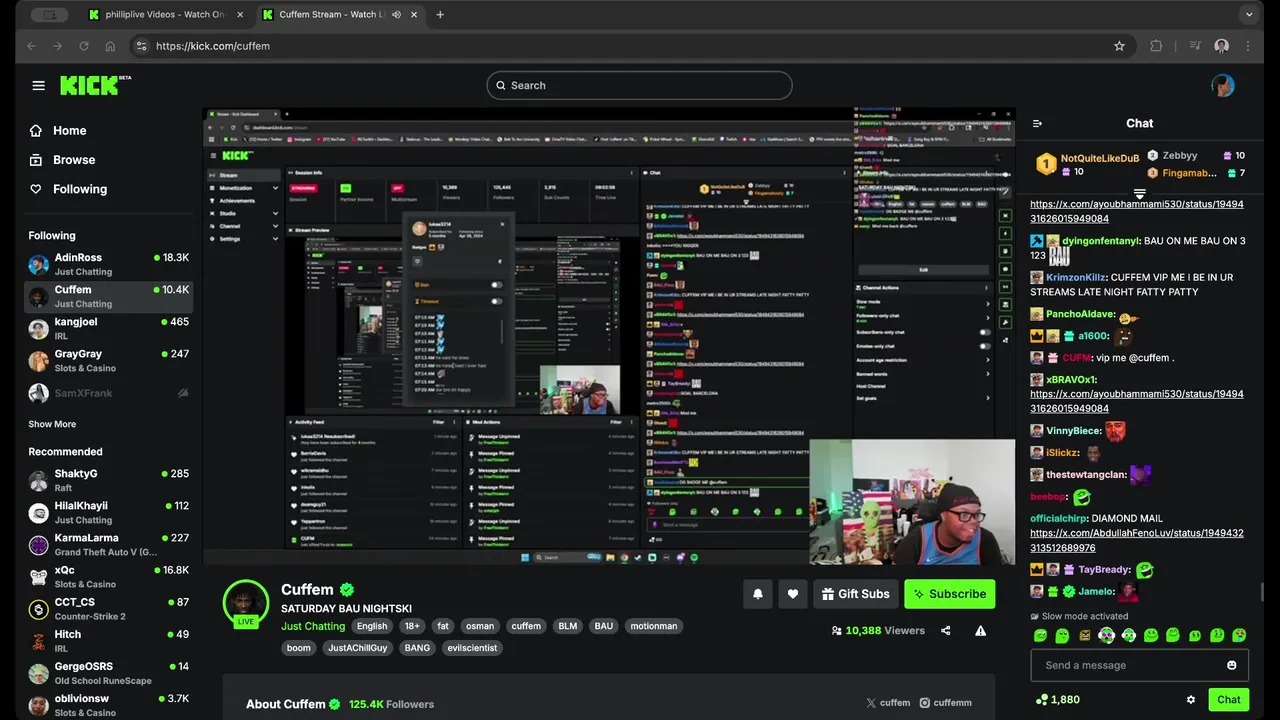Open chat settings gear icon

point(1191,700)
